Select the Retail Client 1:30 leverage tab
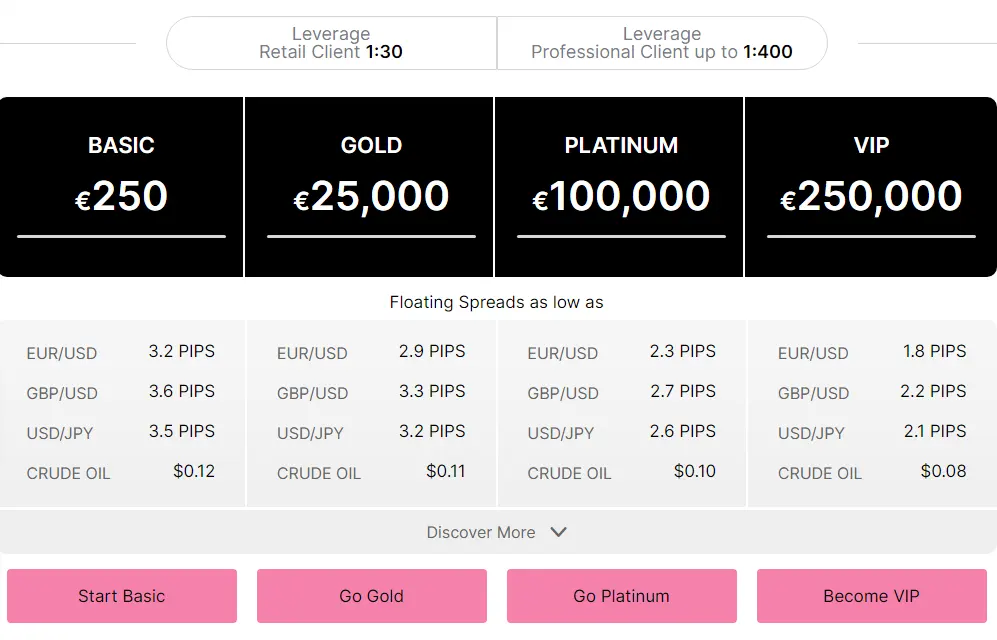This screenshot has height=640, width=997. pos(331,43)
